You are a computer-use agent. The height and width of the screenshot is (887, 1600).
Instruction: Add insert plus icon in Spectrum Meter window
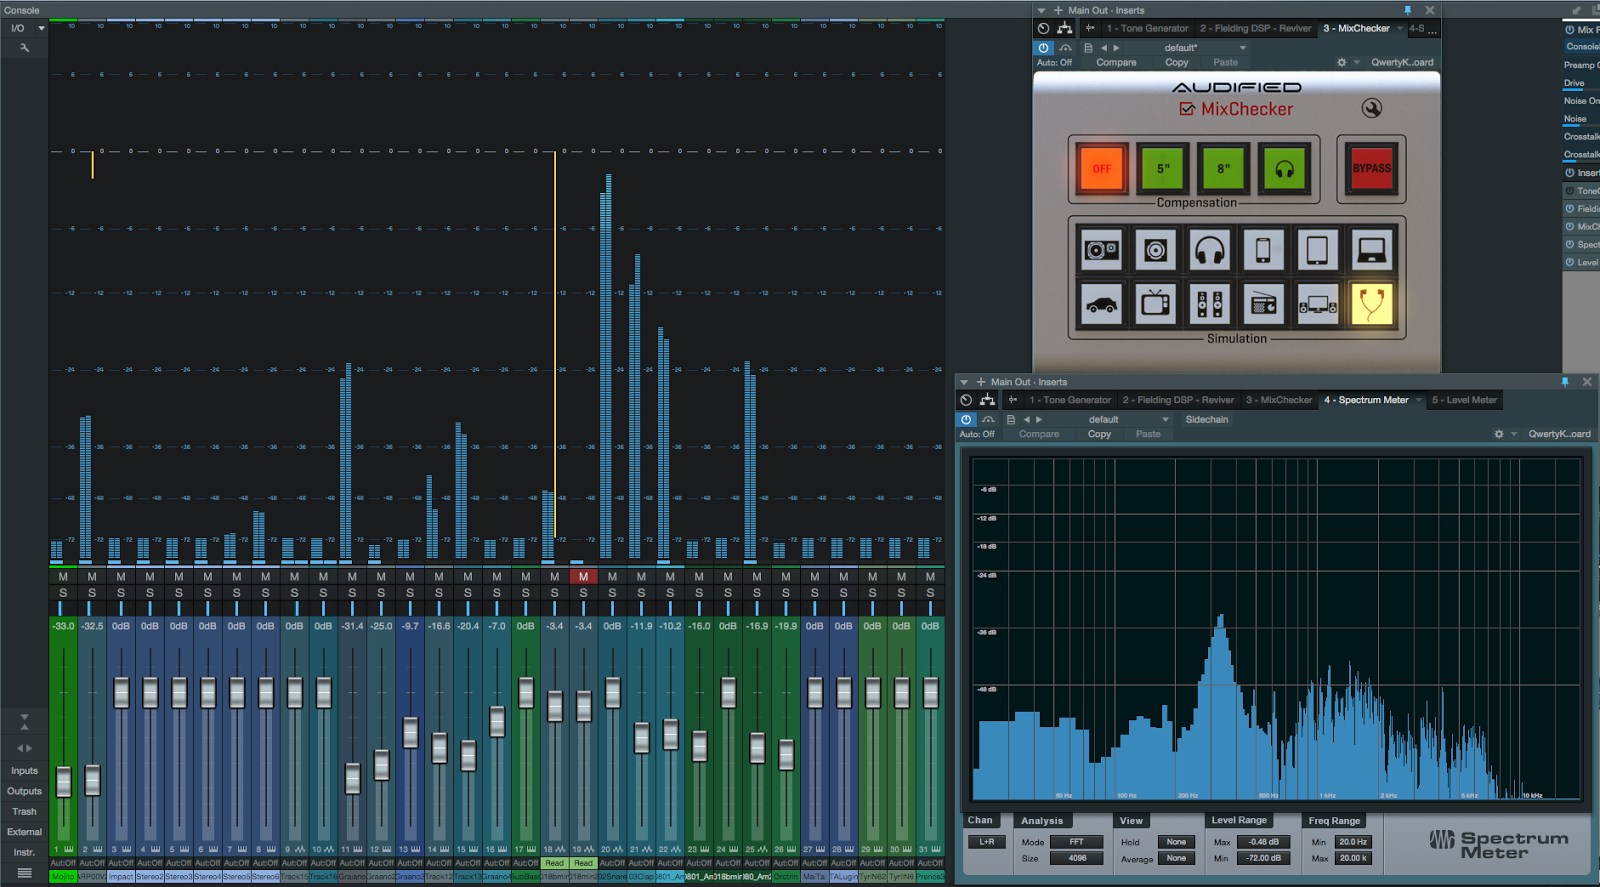(x=980, y=382)
